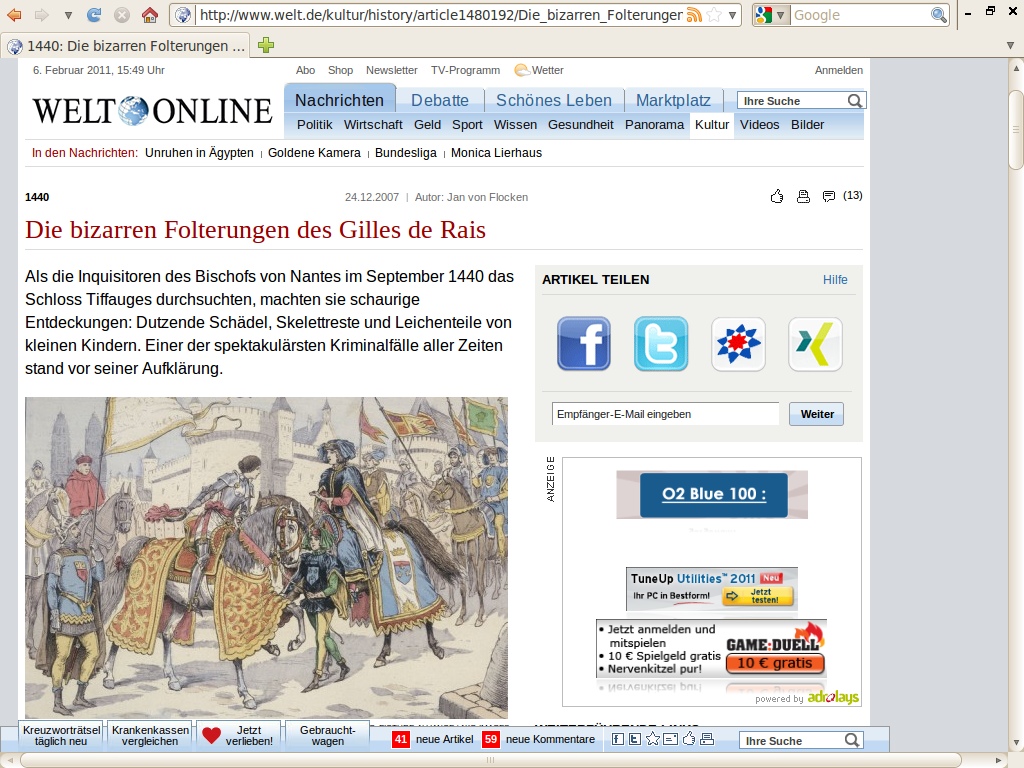Click the browser forward arrow
This screenshot has height=768, width=1024.
pyautogui.click(x=41, y=14)
